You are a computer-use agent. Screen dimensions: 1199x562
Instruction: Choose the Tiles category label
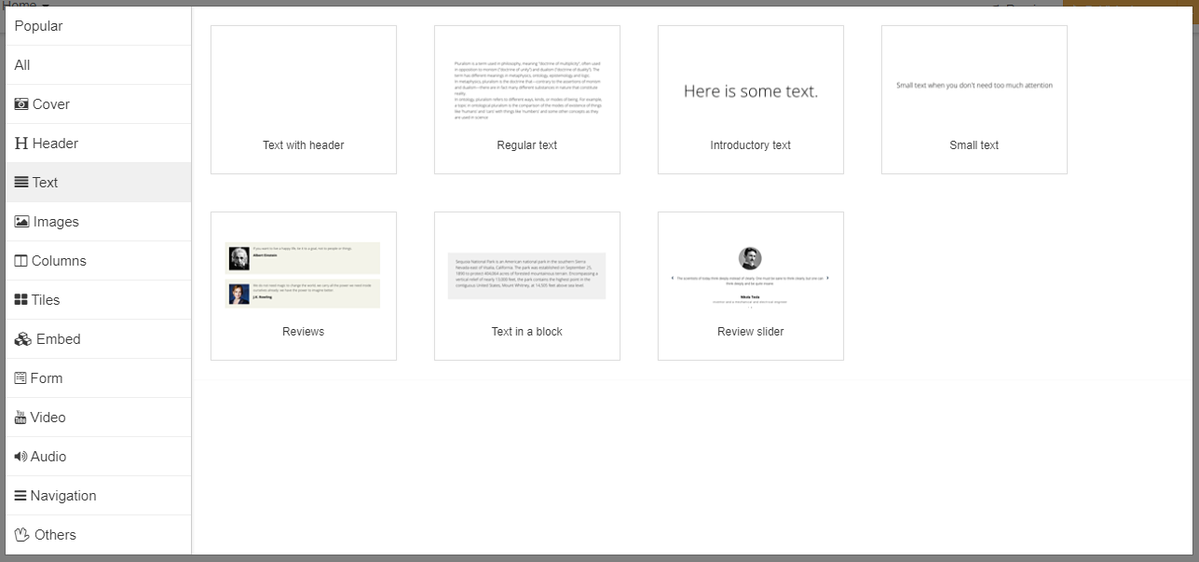coord(46,300)
